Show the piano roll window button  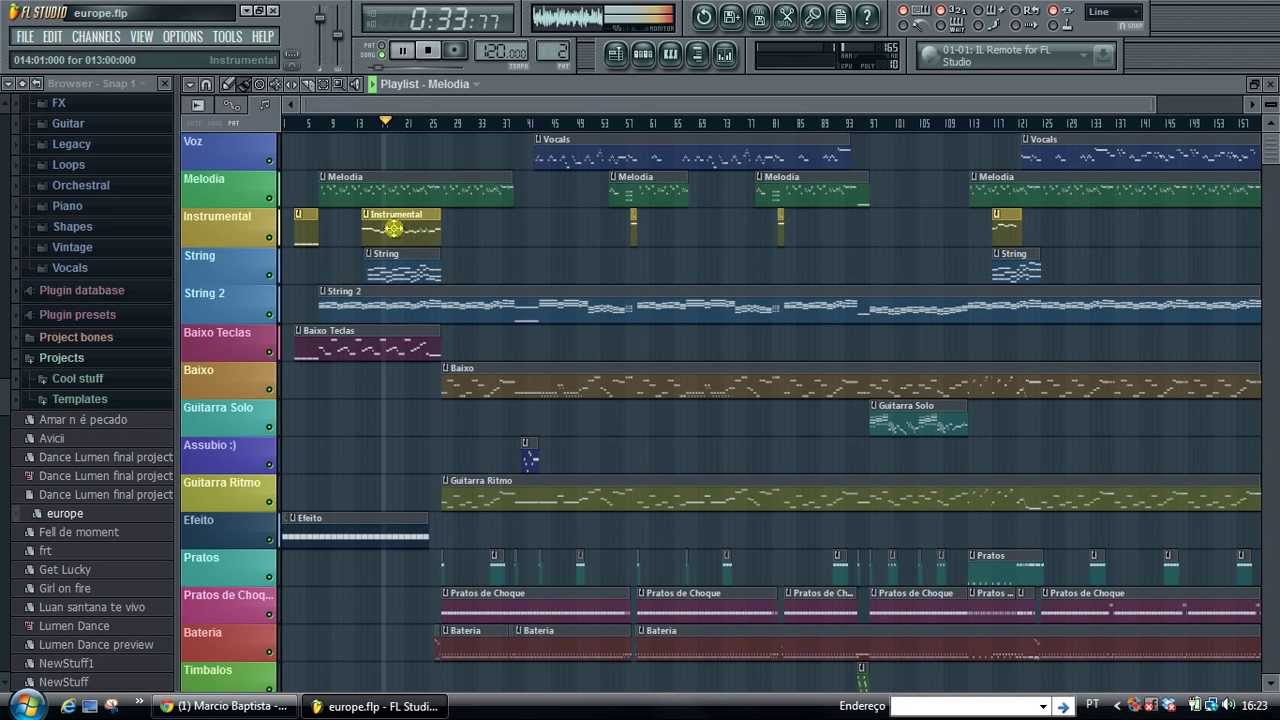670,54
